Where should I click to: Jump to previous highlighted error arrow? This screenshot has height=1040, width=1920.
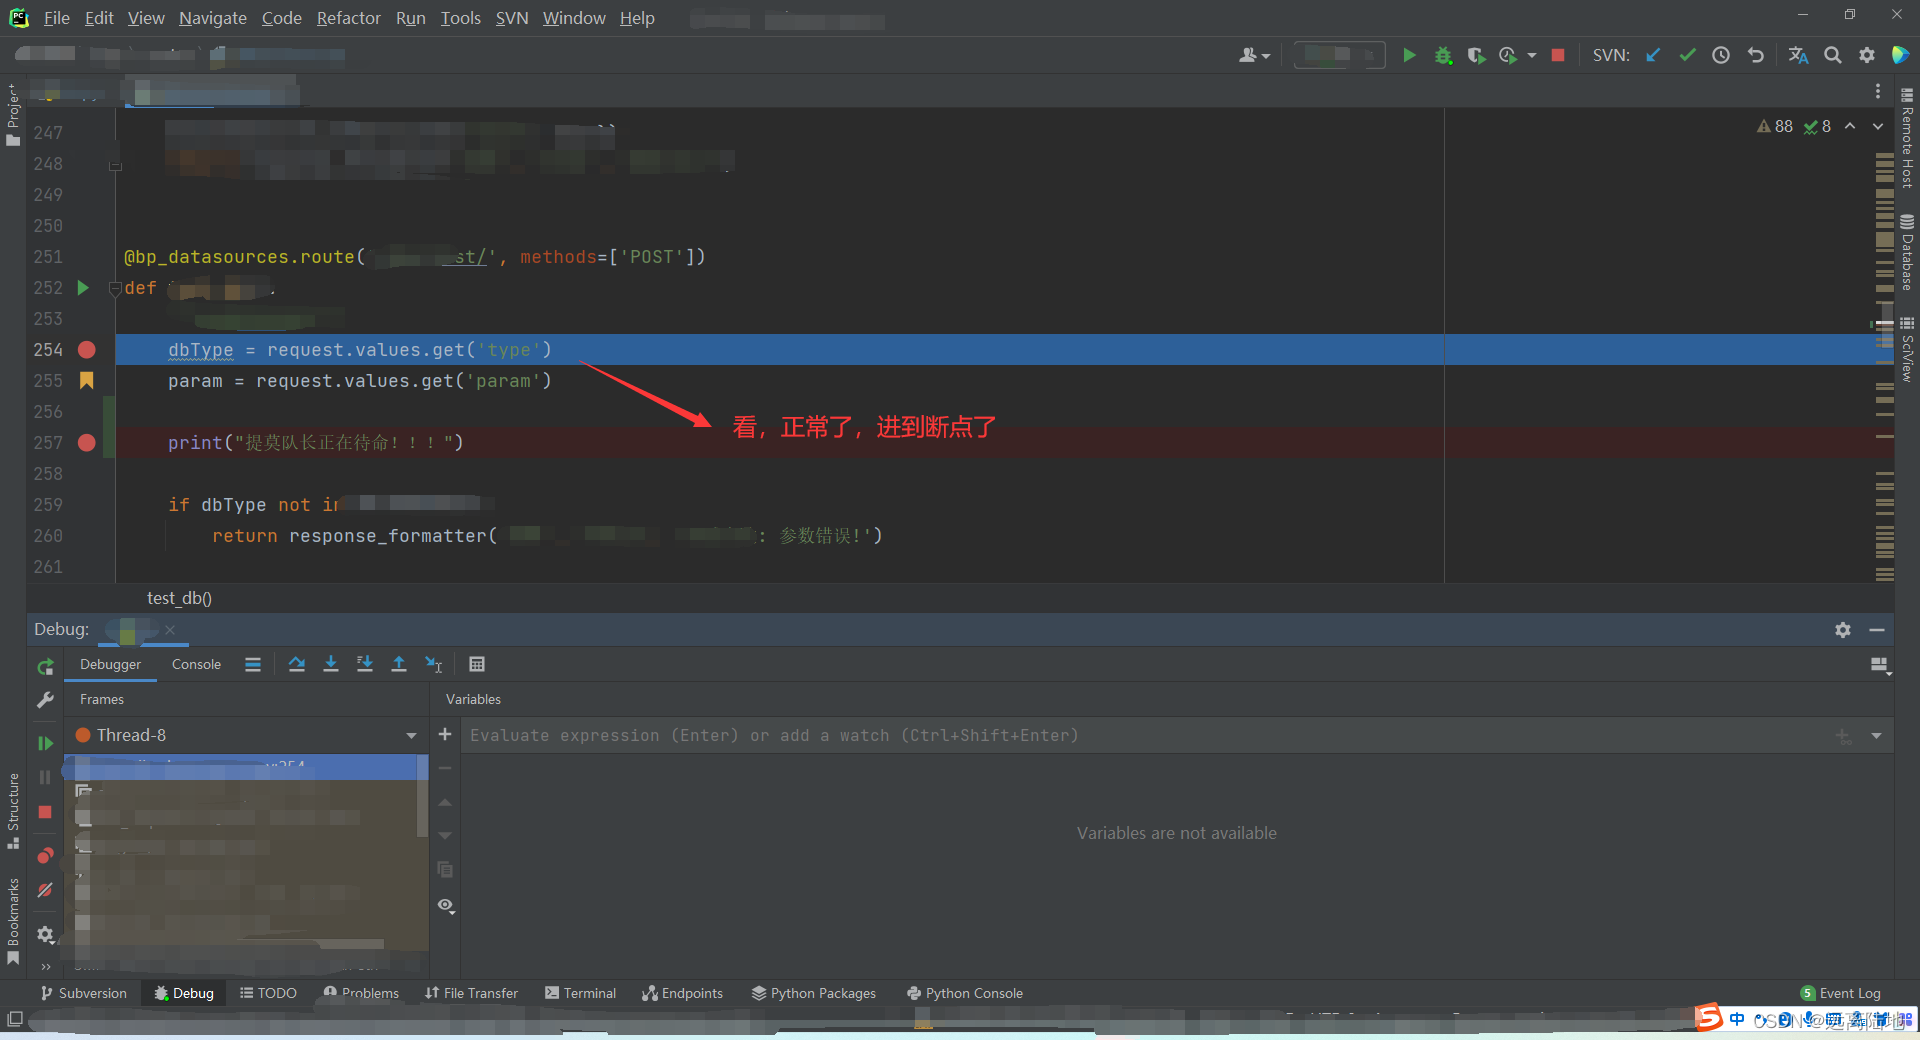point(1850,126)
